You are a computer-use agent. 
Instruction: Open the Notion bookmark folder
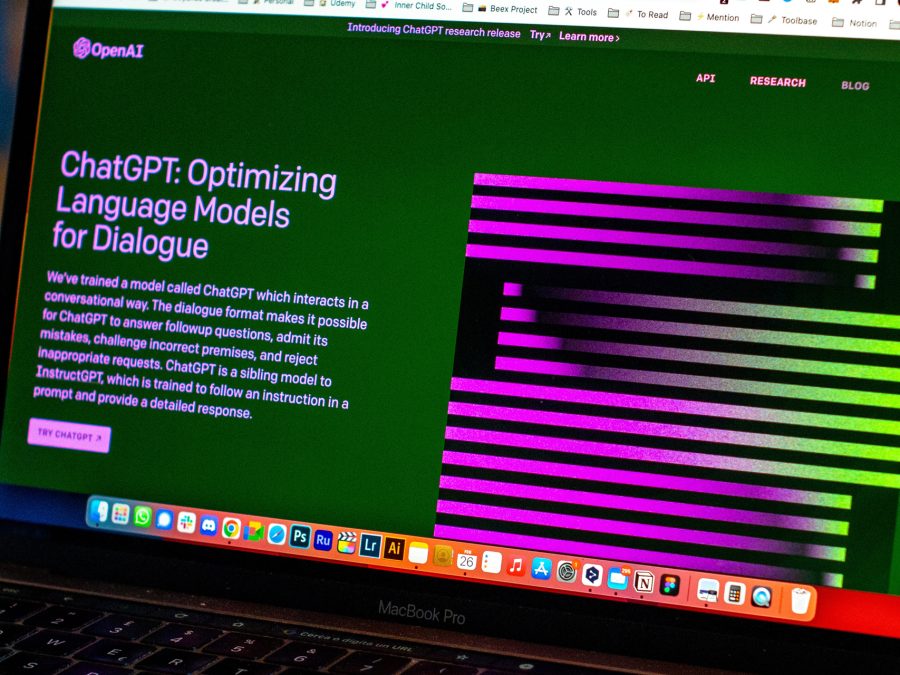tap(855, 23)
